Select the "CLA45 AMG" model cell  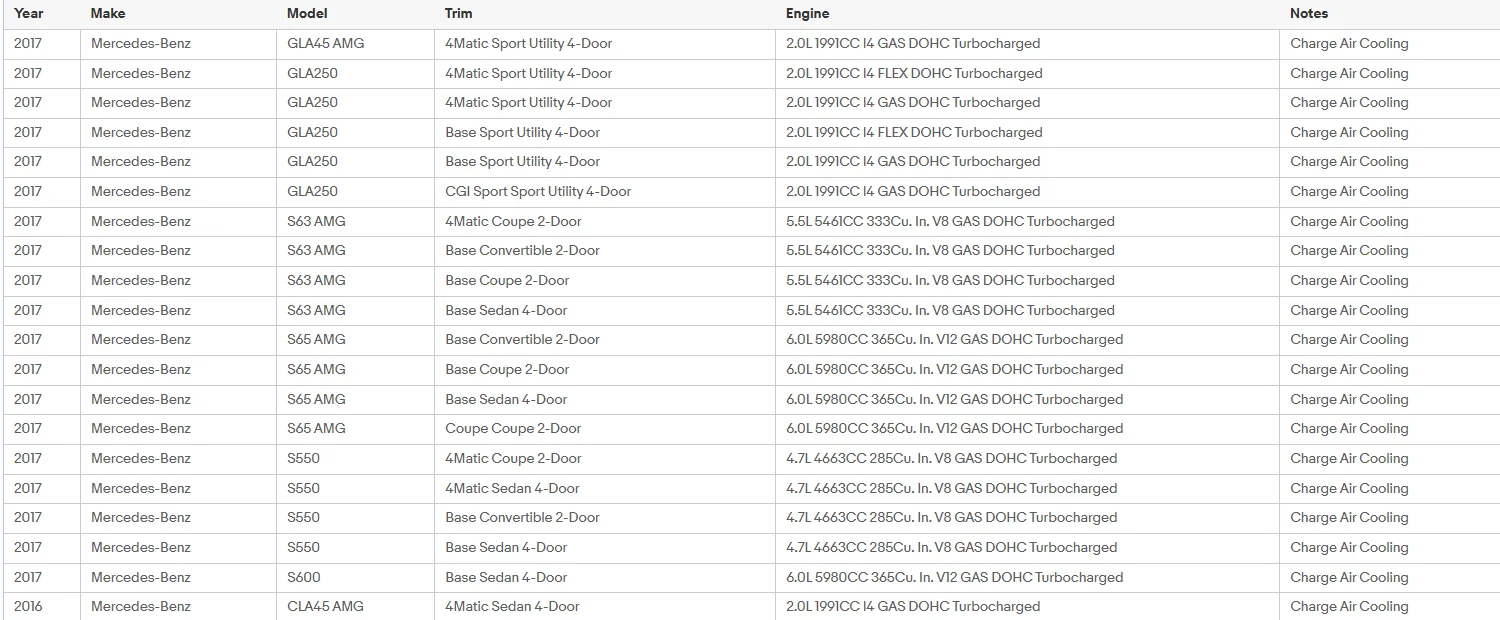[325, 607]
